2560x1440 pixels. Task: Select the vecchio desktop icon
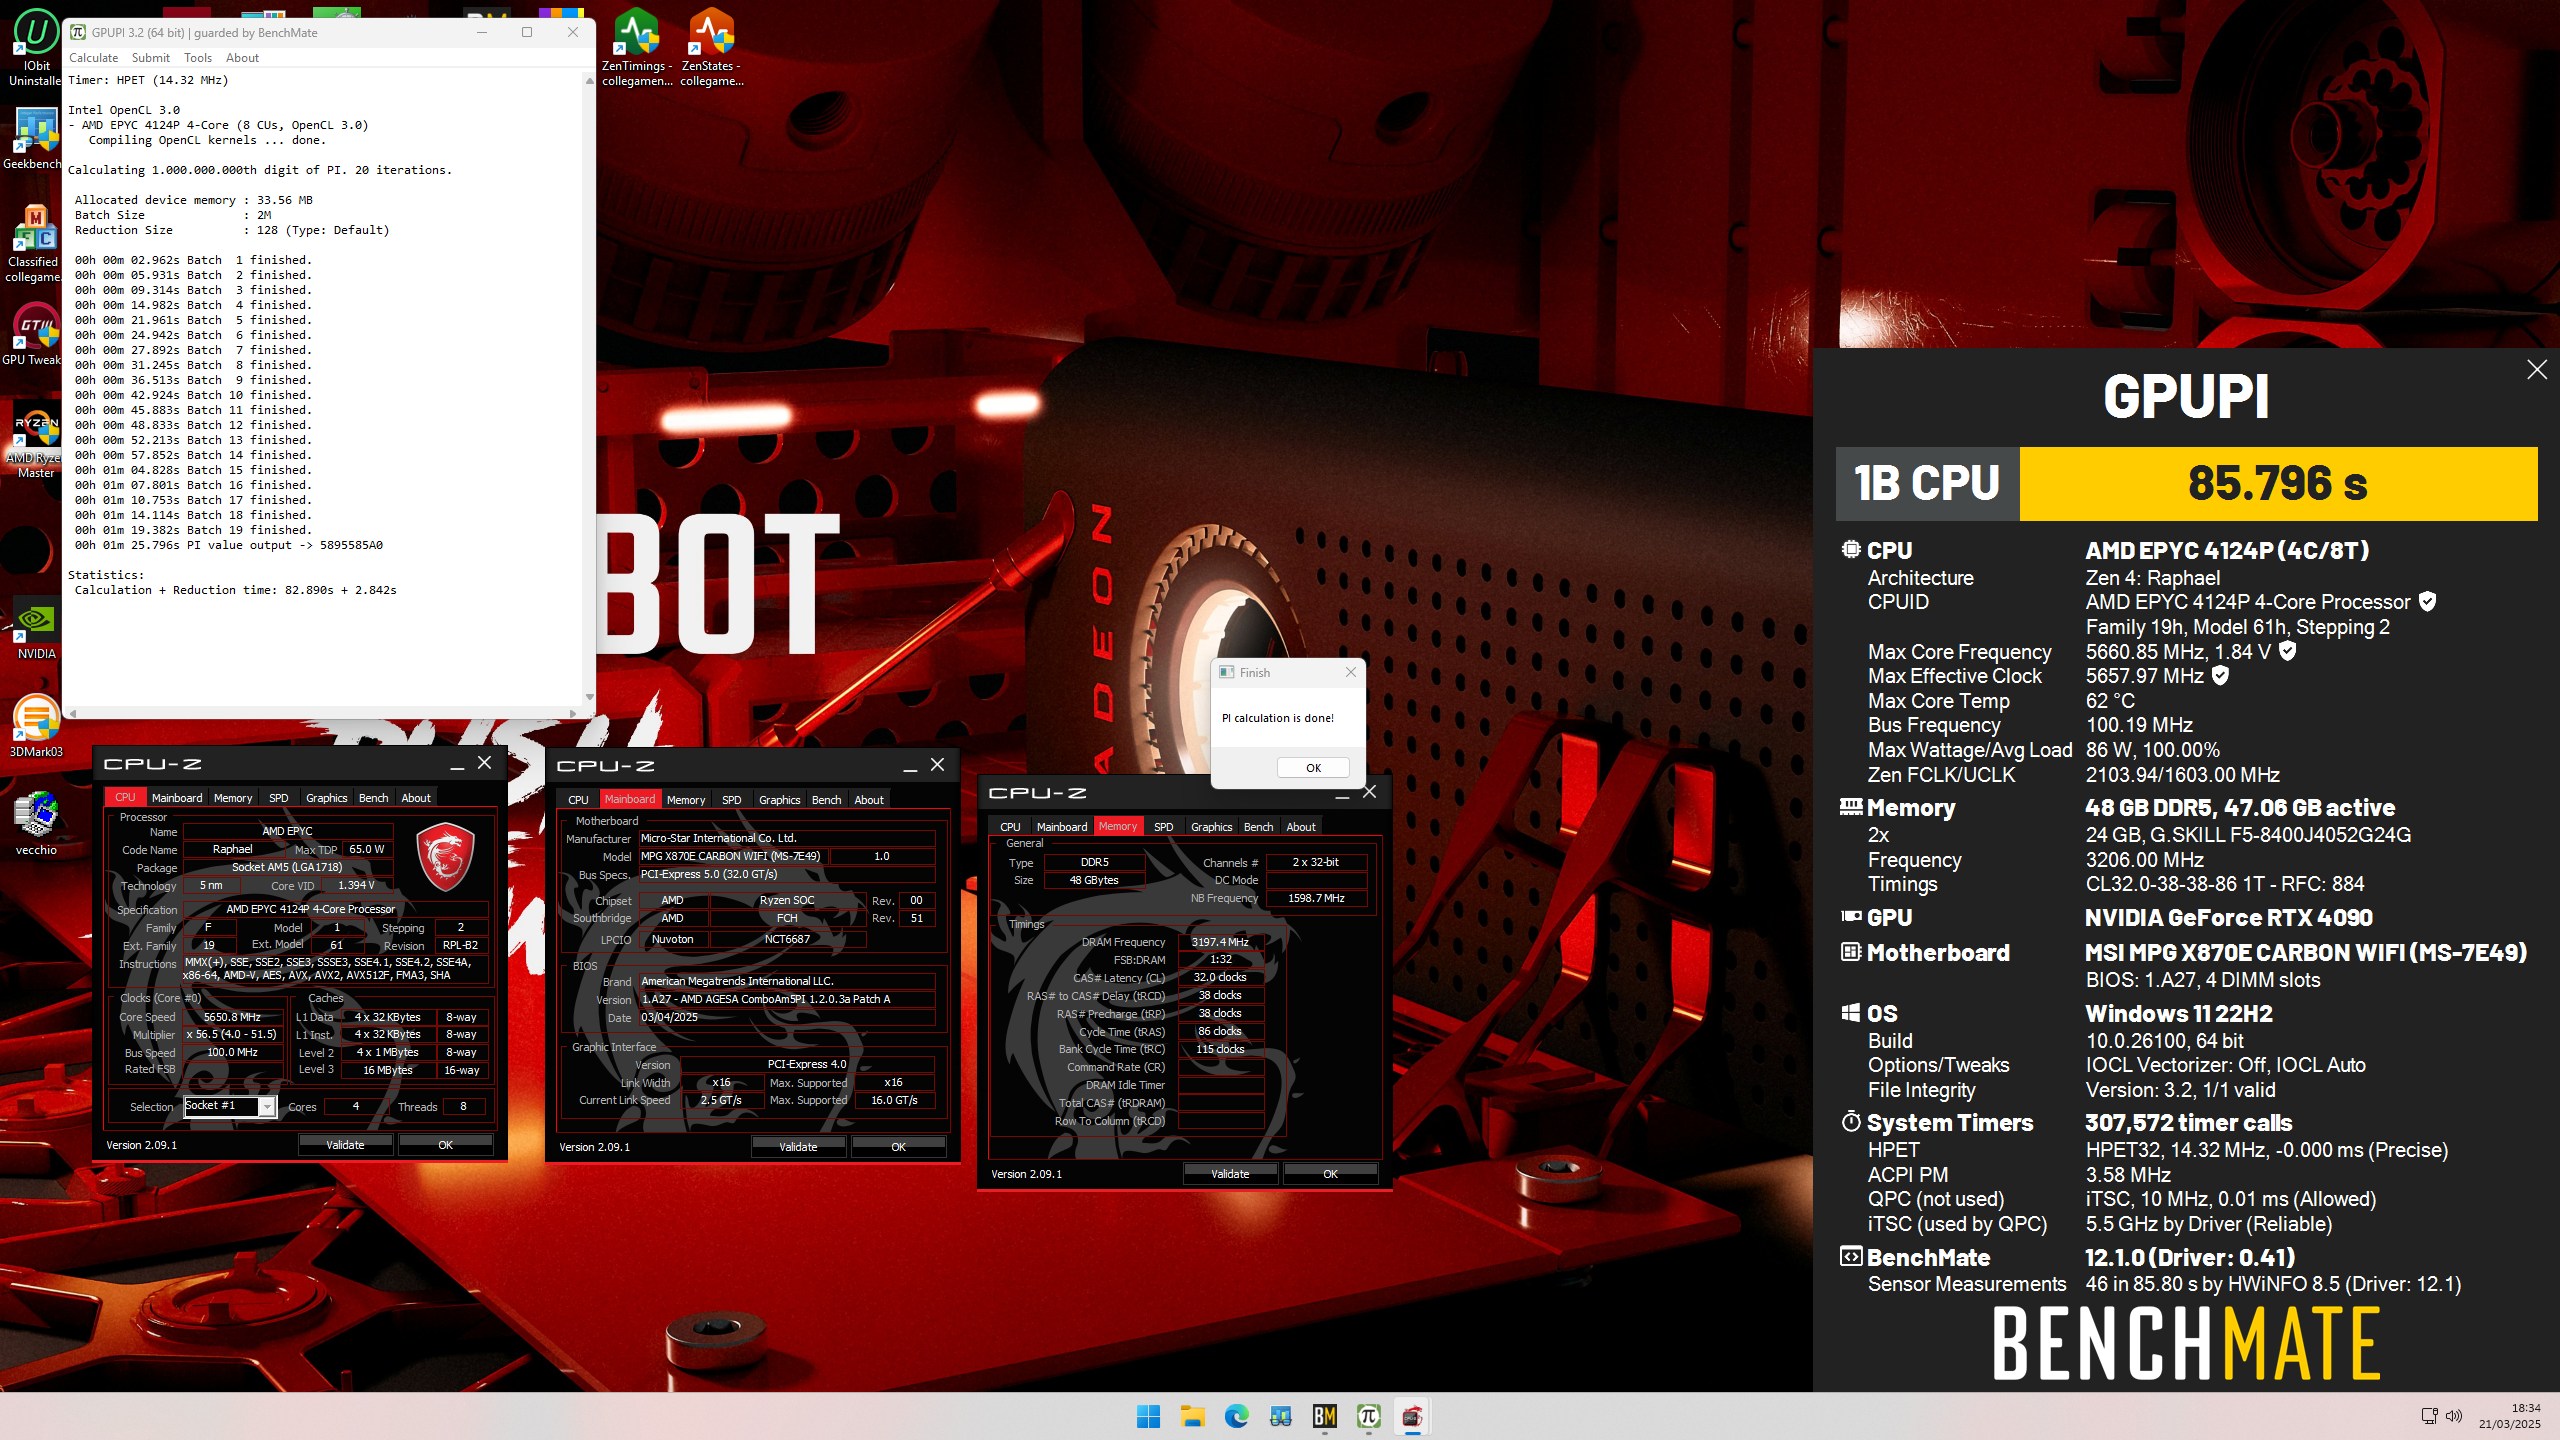(x=36, y=824)
